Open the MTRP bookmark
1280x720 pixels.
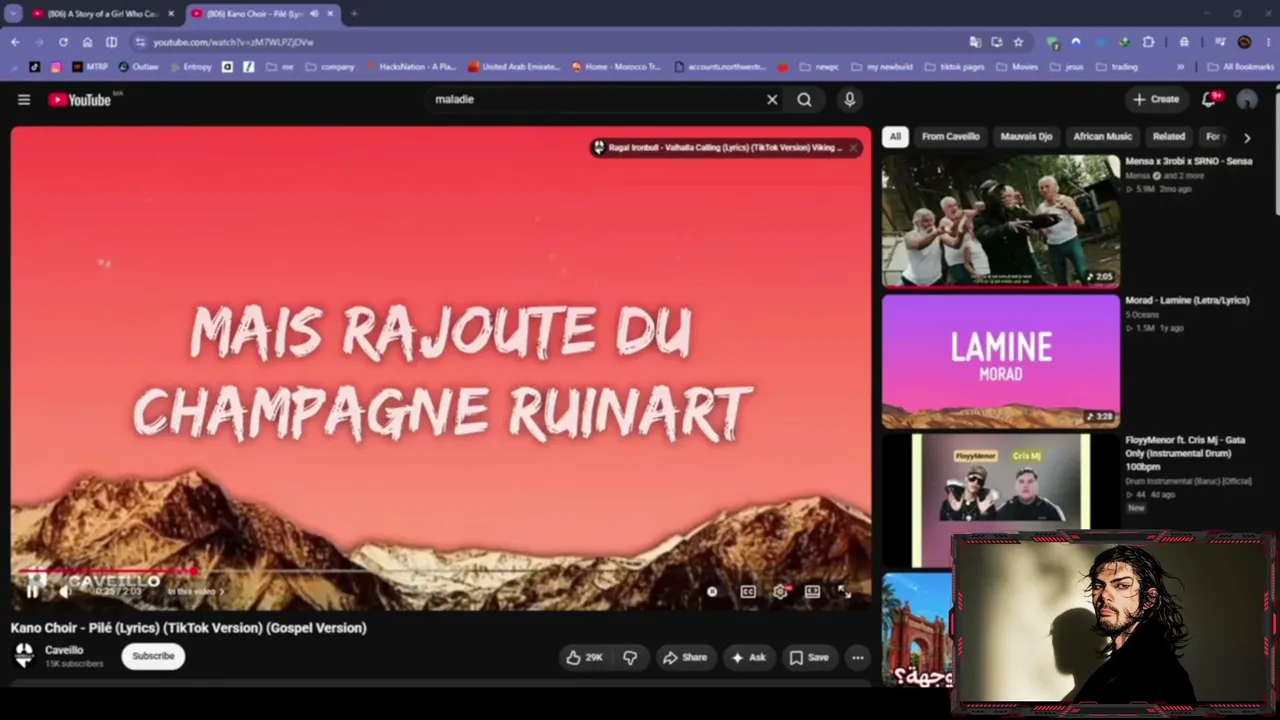[x=90, y=67]
